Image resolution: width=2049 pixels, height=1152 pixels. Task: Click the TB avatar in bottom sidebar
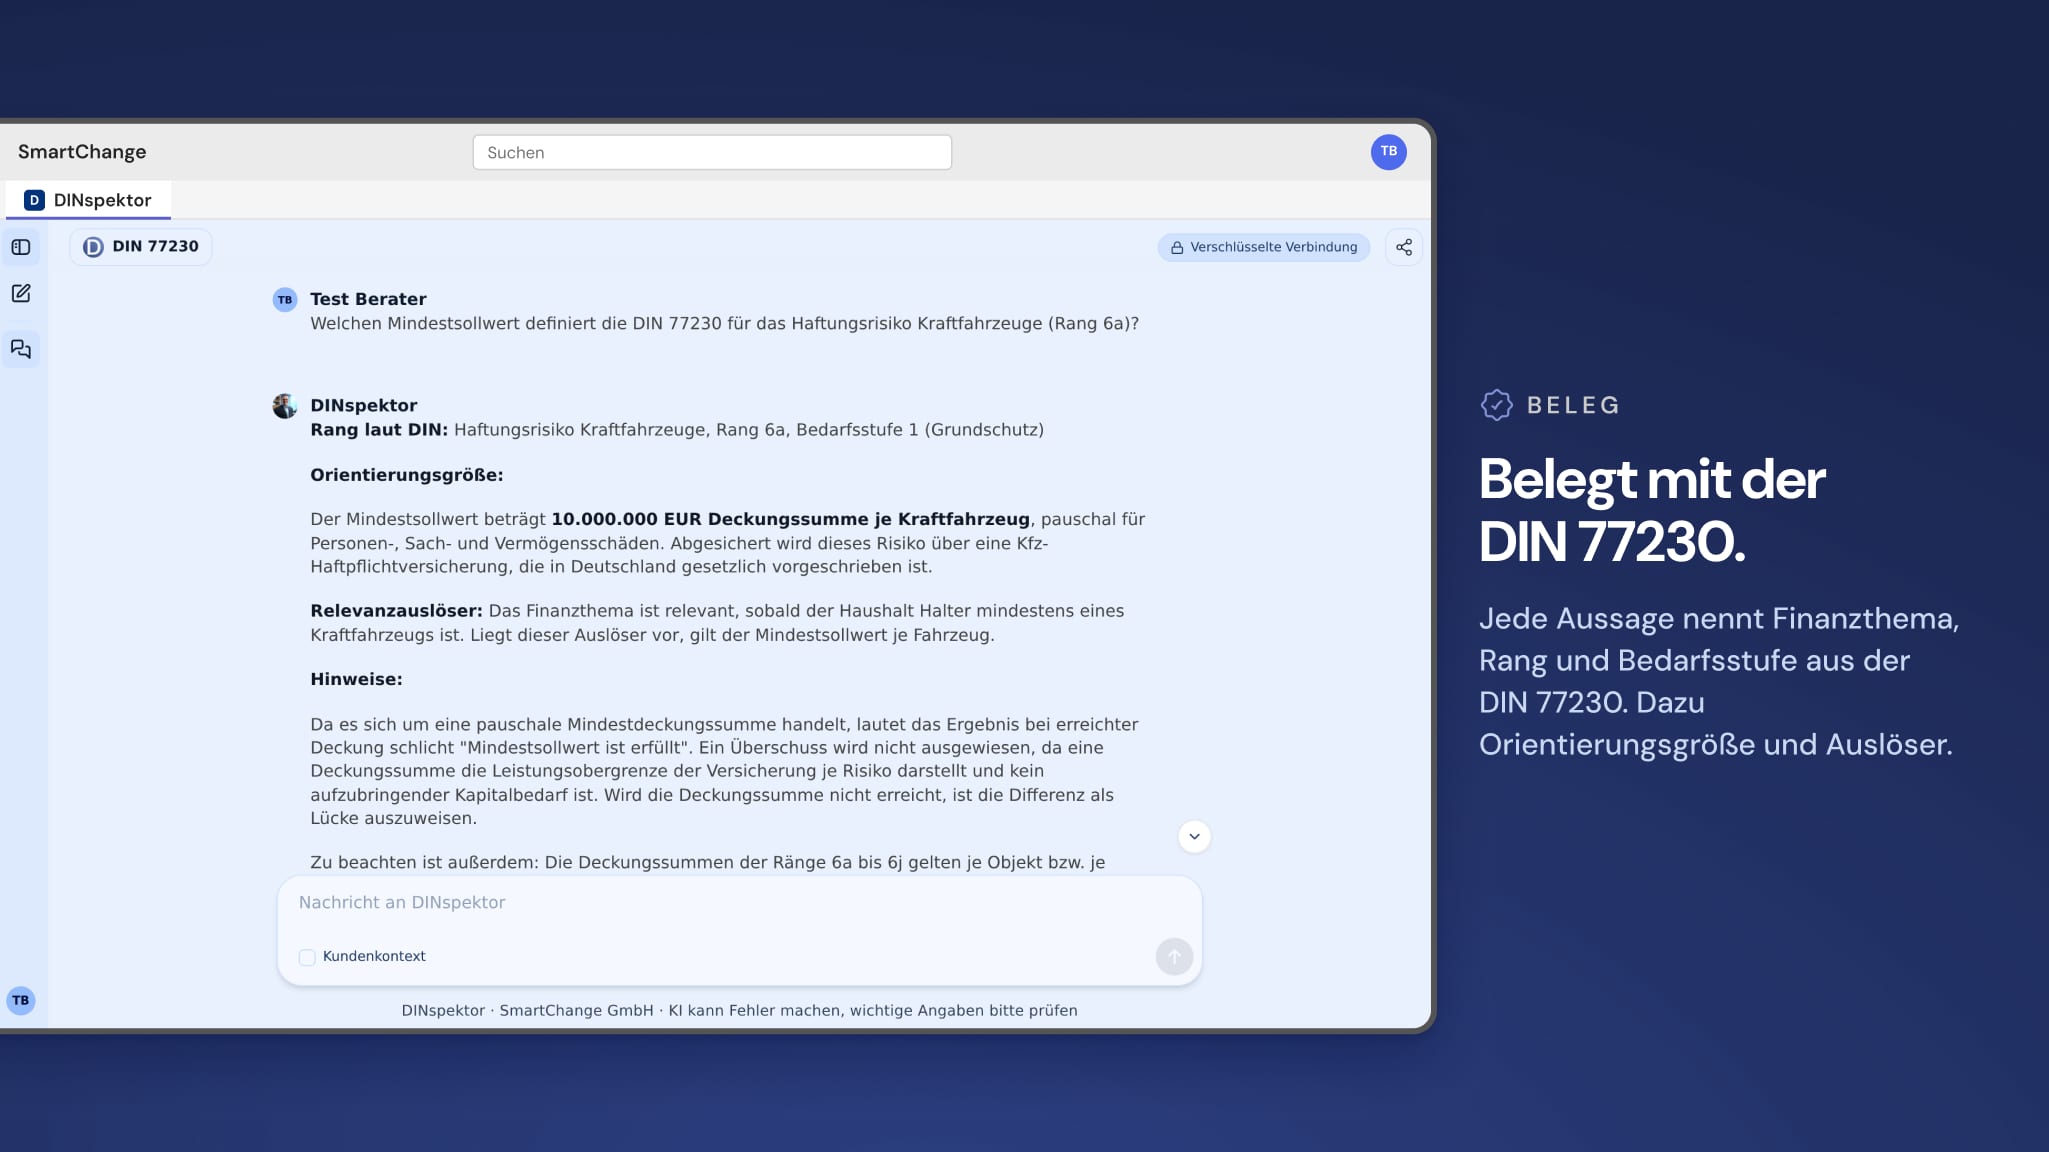pyautogui.click(x=21, y=1000)
